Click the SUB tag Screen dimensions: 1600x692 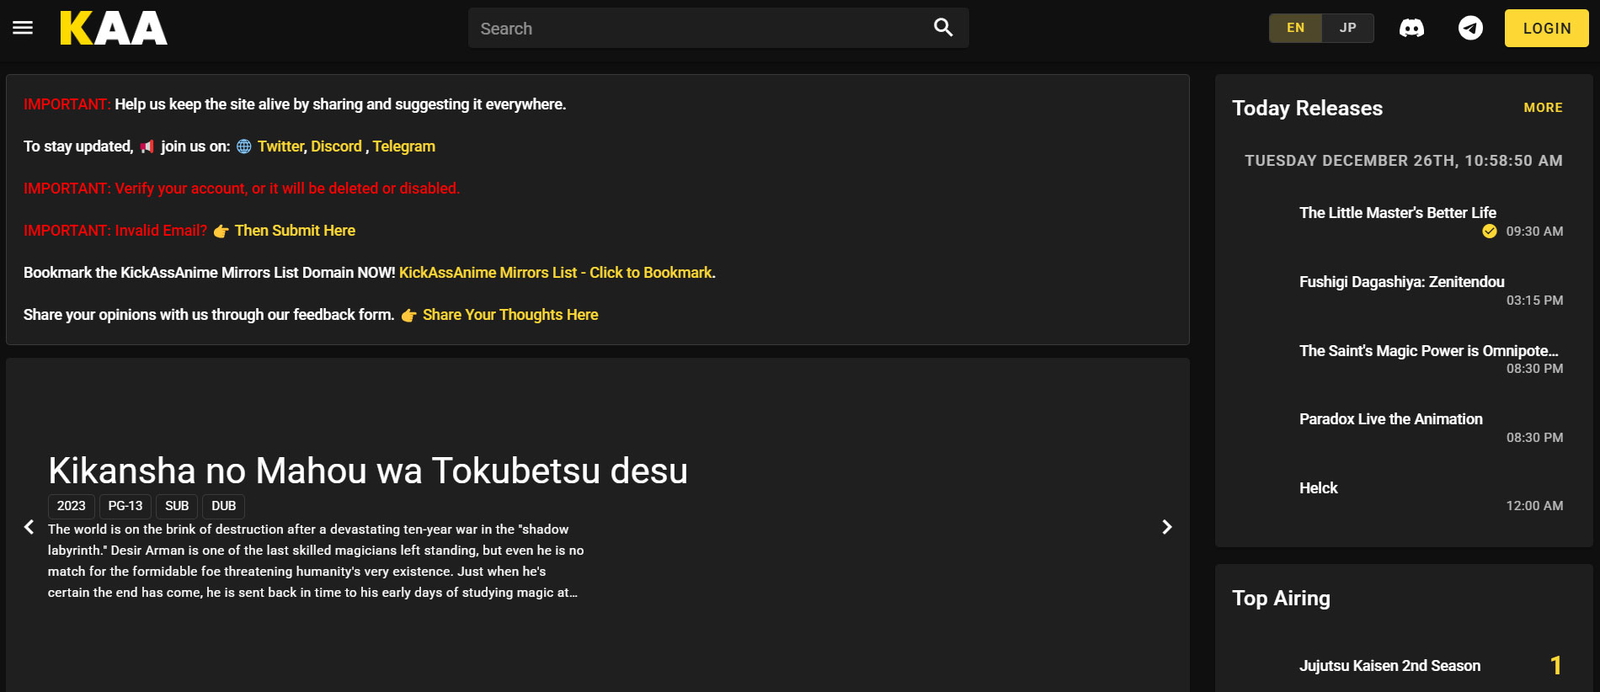(177, 506)
